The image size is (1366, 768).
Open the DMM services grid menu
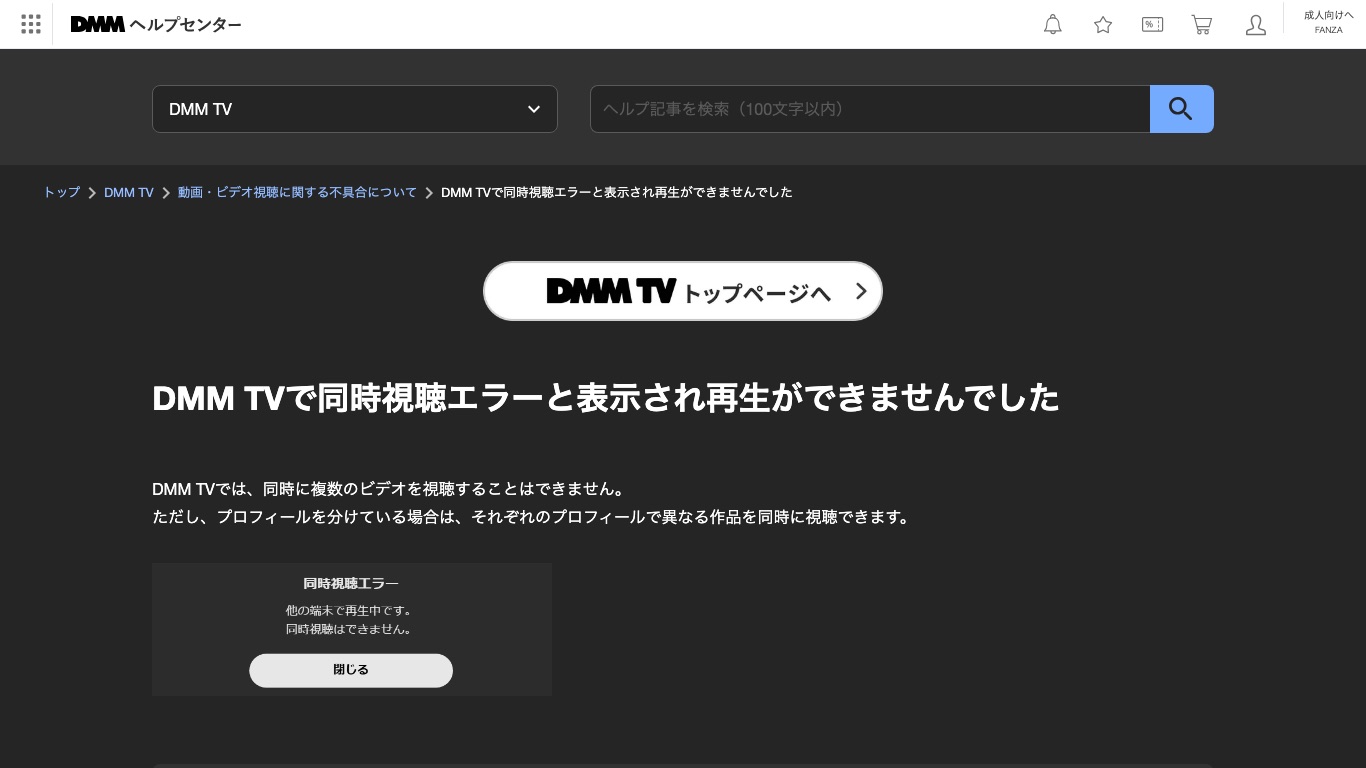click(31, 24)
